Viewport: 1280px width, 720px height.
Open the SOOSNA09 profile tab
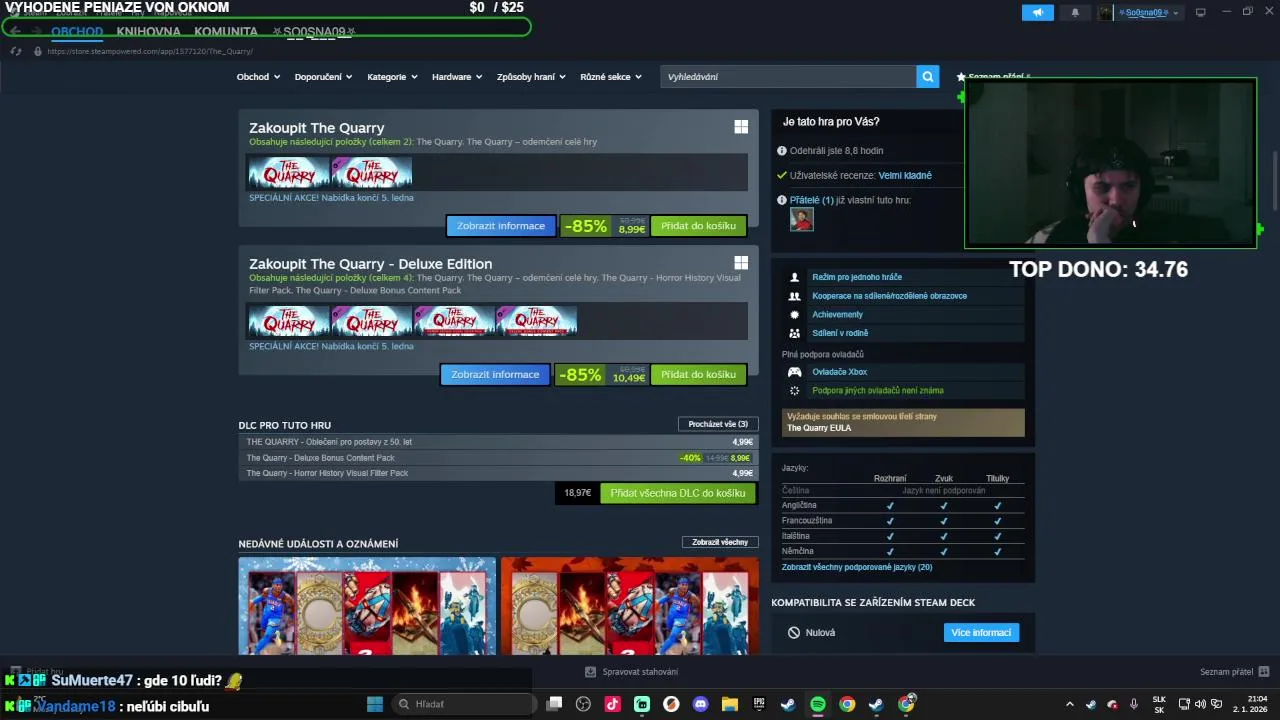point(314,32)
